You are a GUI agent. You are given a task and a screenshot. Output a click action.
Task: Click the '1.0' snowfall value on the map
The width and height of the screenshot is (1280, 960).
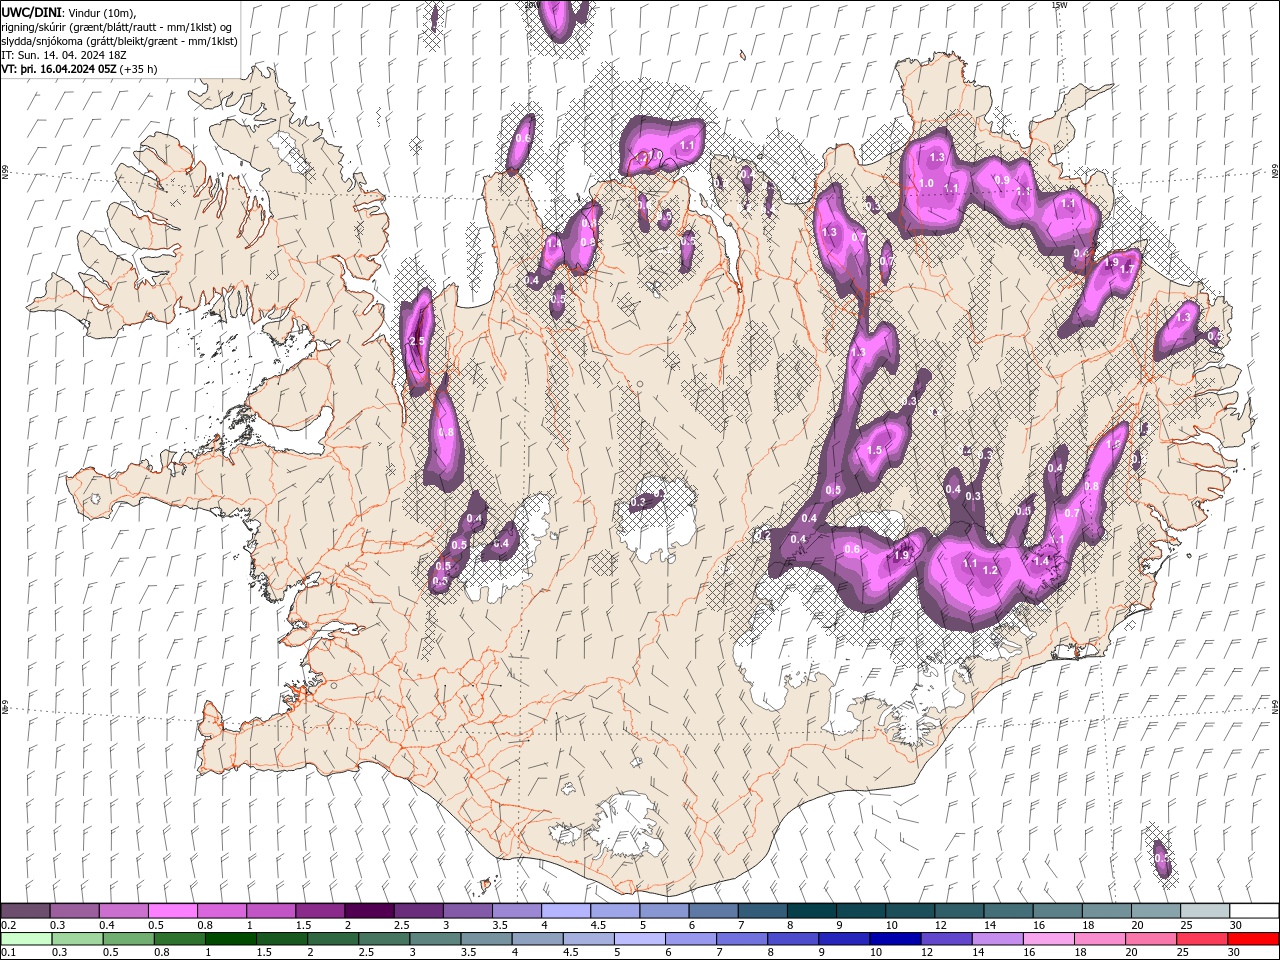[x=926, y=183]
